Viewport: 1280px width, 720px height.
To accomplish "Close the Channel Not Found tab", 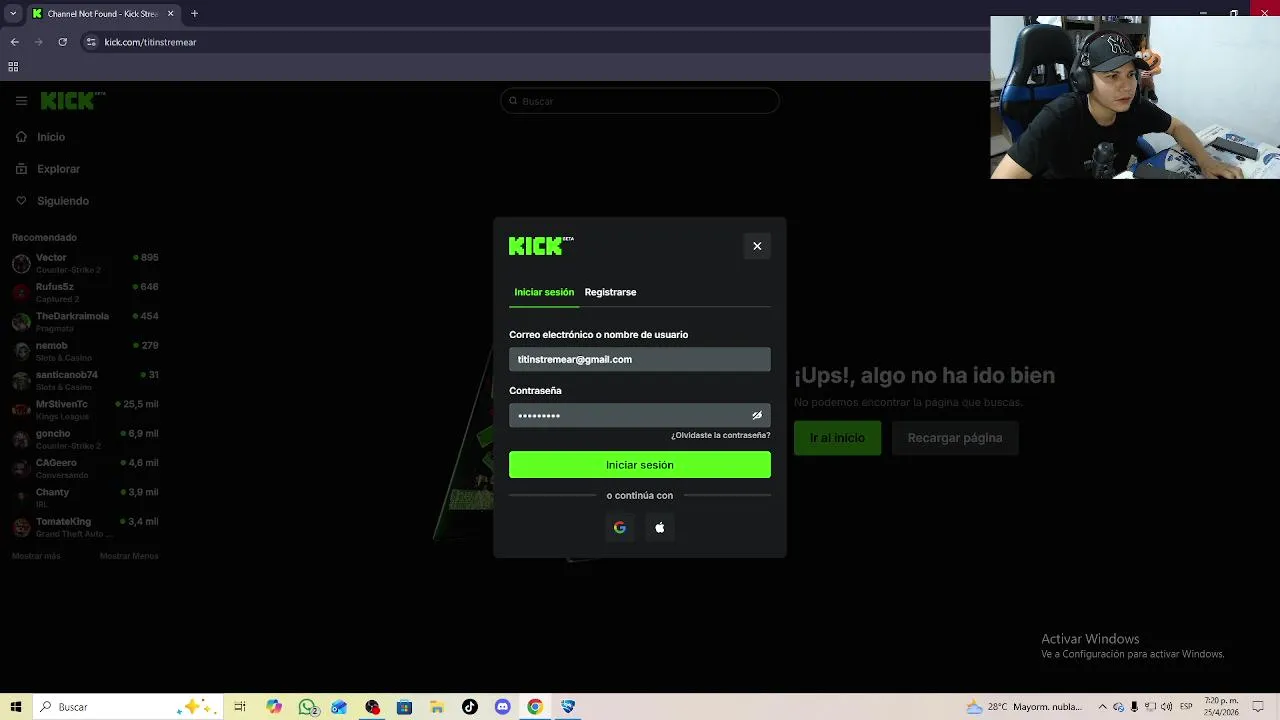I will [x=171, y=14].
